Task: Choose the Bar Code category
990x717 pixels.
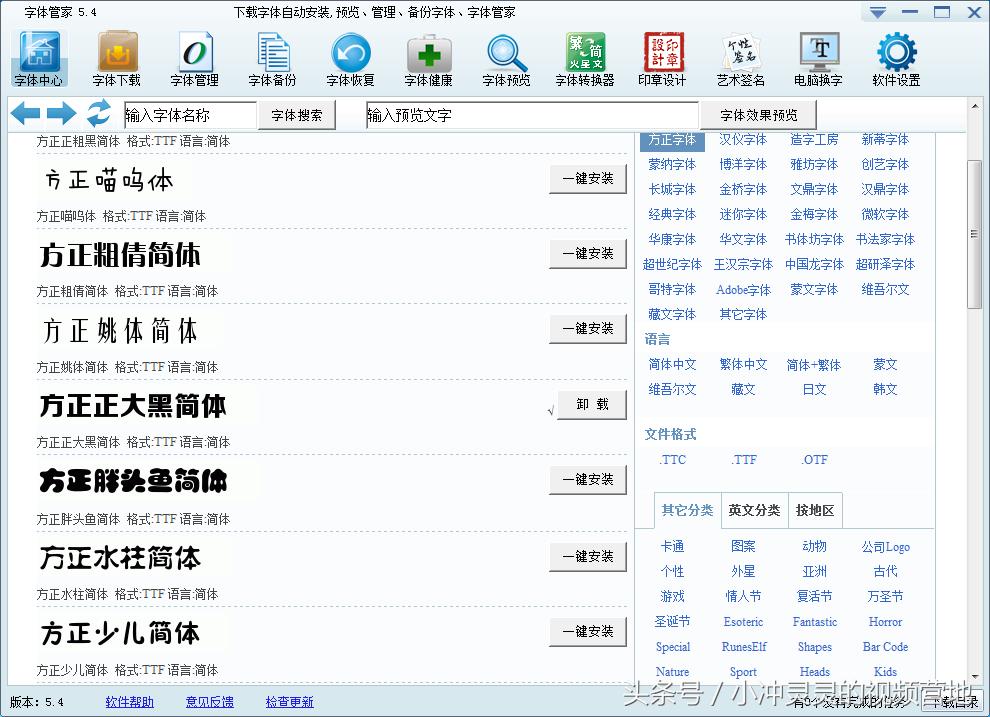Action: click(885, 647)
